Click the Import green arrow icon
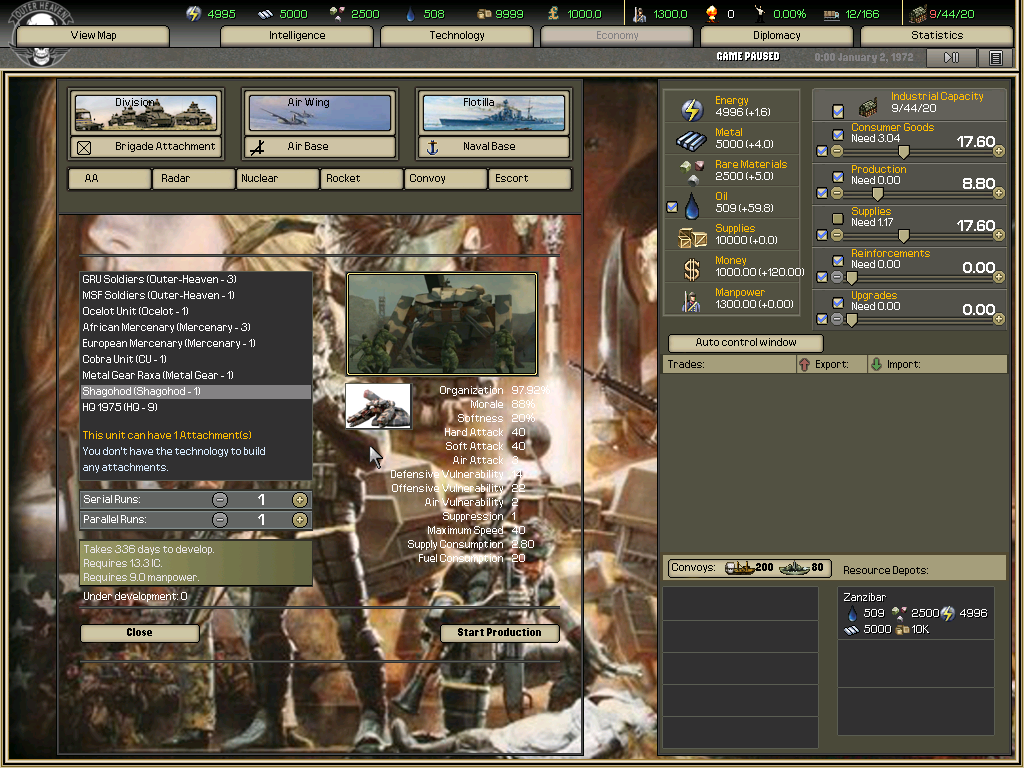 pyautogui.click(x=876, y=365)
